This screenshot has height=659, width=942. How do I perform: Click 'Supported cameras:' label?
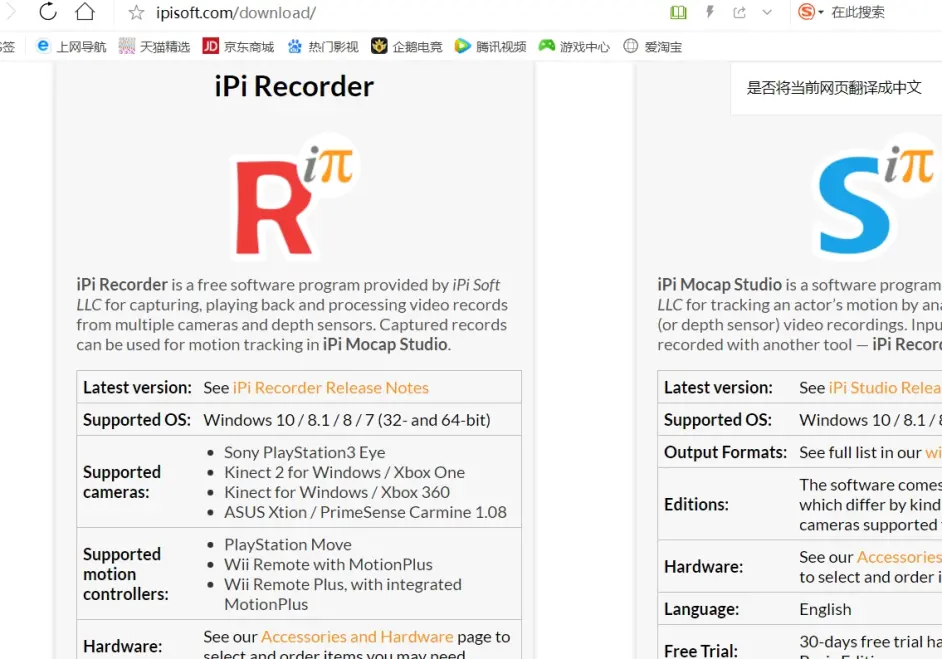pos(122,482)
